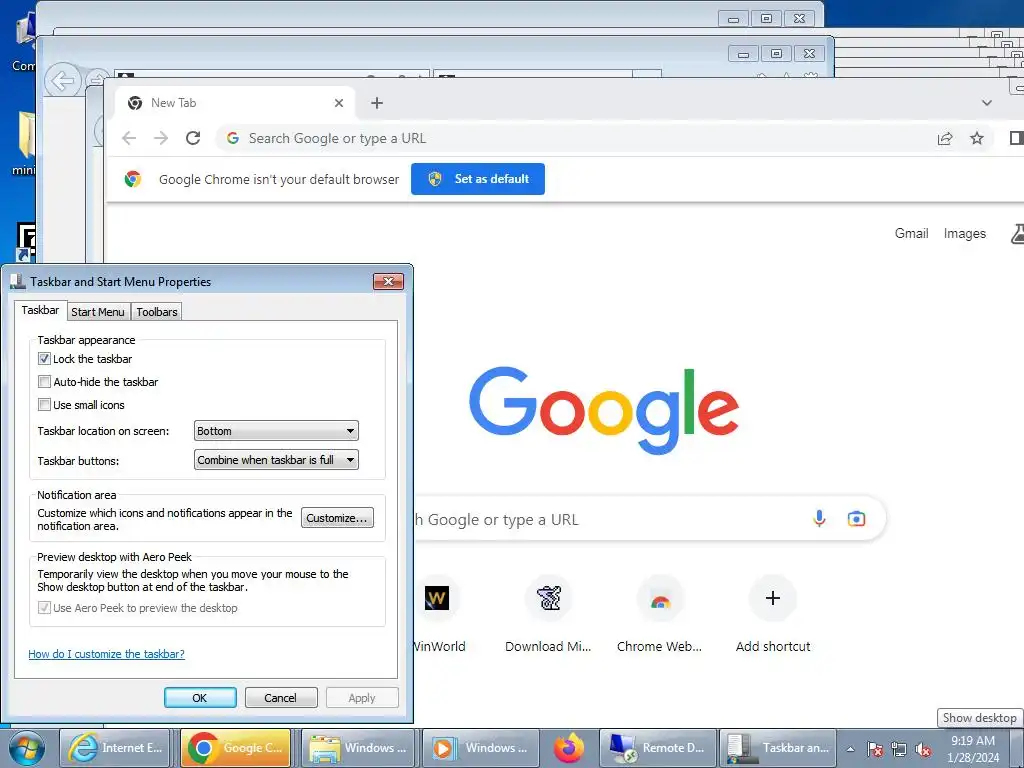Screen dimensions: 1024x768
Task: Click Chrome's back arrow
Action: click(x=129, y=138)
